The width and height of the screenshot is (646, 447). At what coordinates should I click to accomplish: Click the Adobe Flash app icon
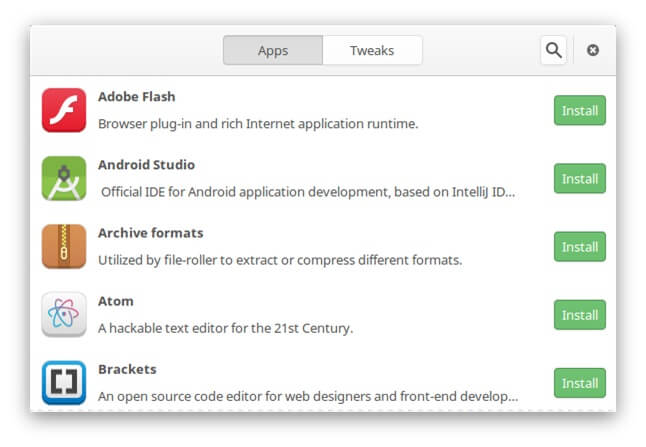point(64,110)
